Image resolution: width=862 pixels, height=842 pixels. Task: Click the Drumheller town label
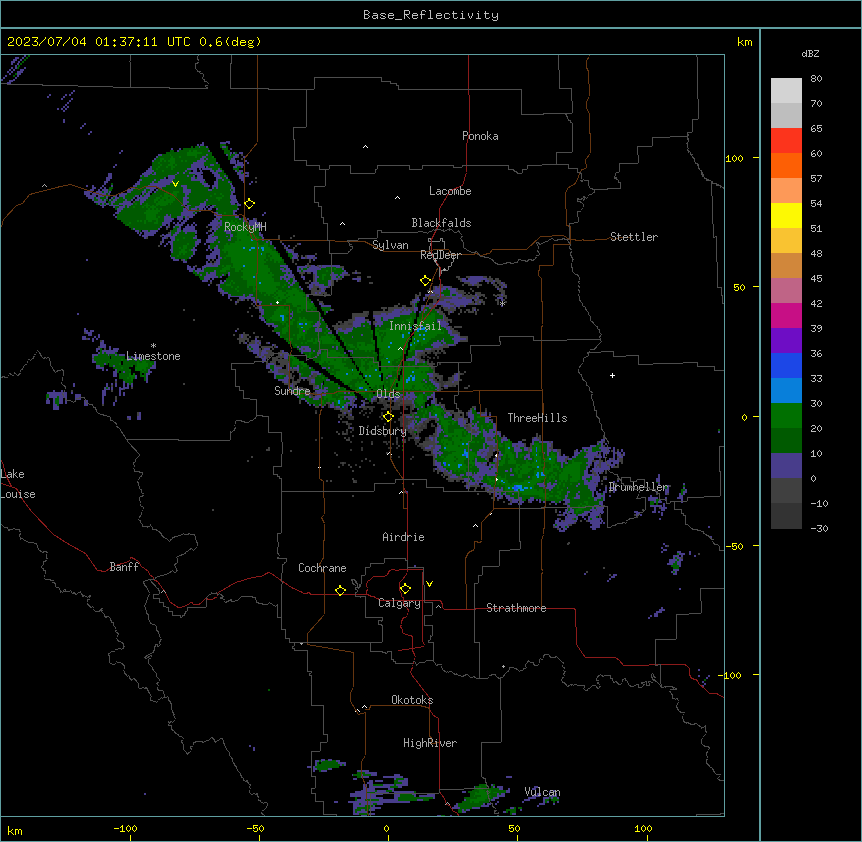[x=638, y=487]
